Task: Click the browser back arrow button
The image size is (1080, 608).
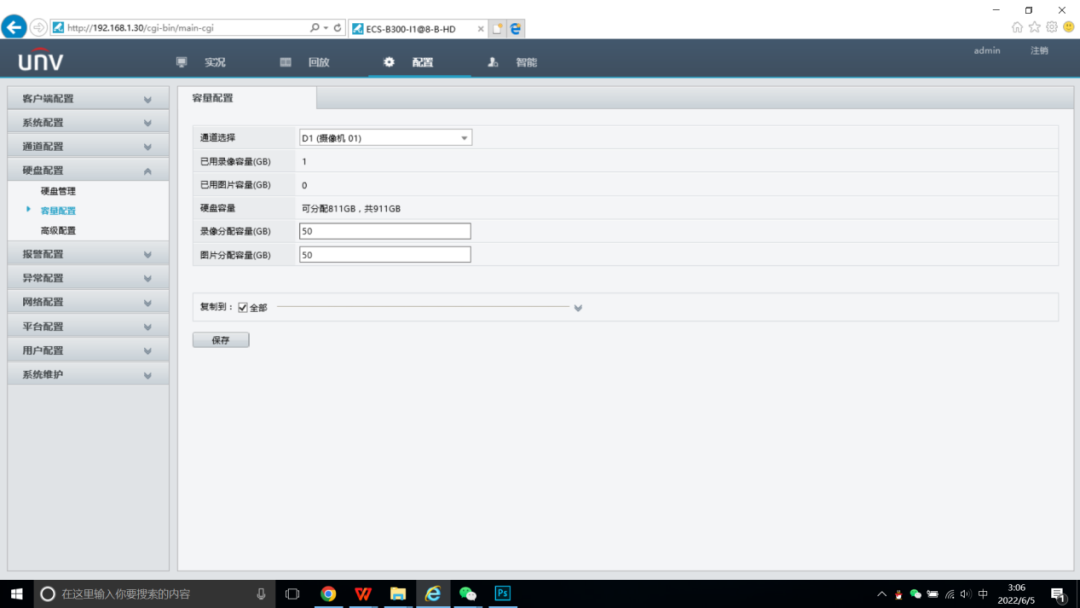Action: click(14, 27)
